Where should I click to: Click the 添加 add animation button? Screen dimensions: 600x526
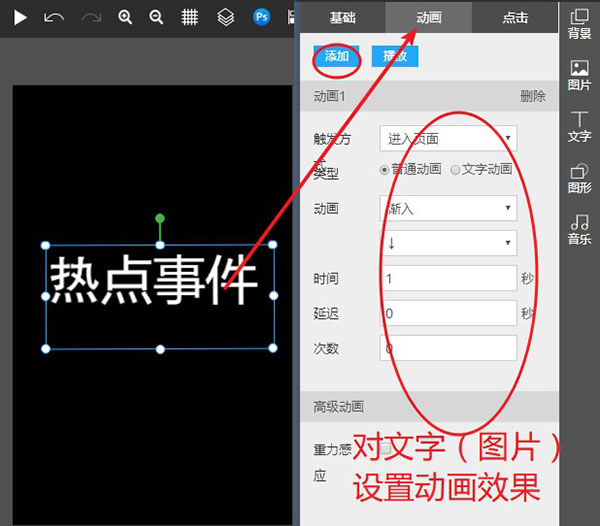click(336, 56)
